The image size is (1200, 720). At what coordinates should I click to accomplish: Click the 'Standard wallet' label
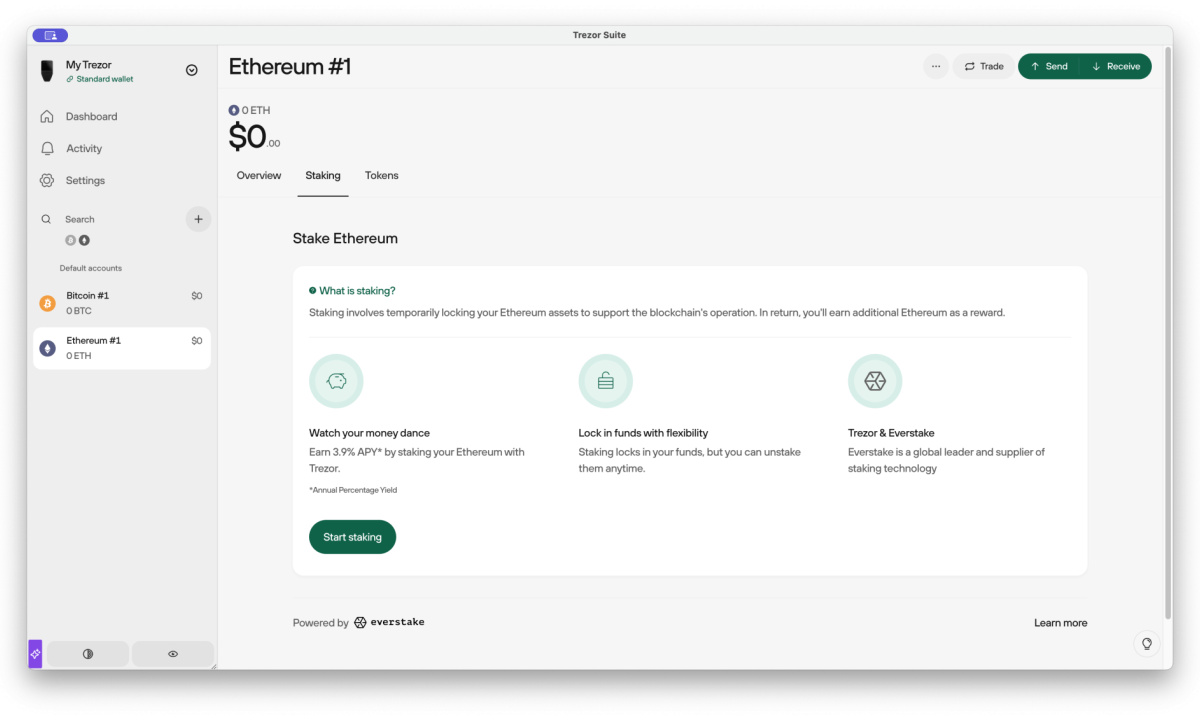click(x=105, y=79)
